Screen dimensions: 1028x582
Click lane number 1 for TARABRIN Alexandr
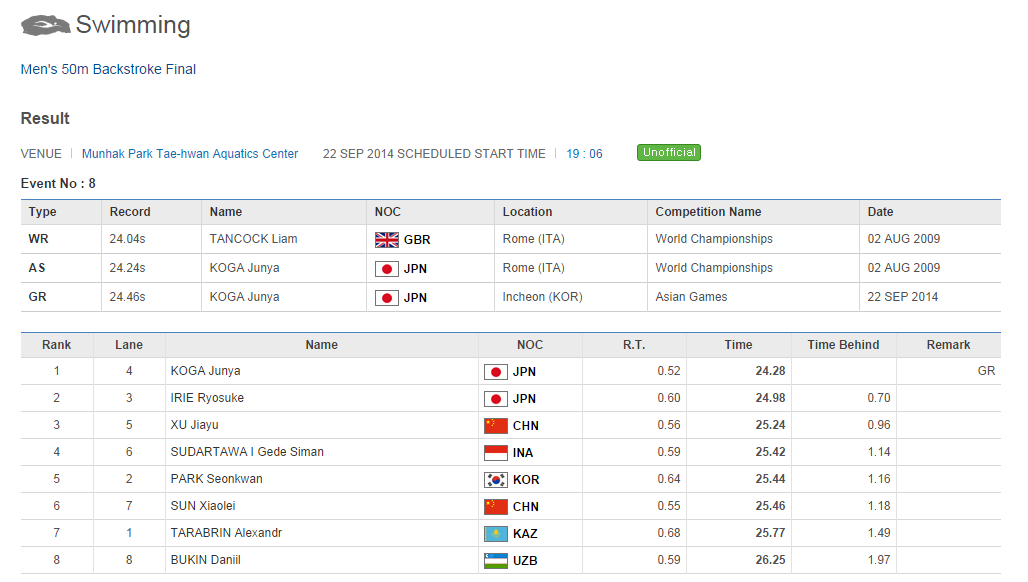coord(129,533)
